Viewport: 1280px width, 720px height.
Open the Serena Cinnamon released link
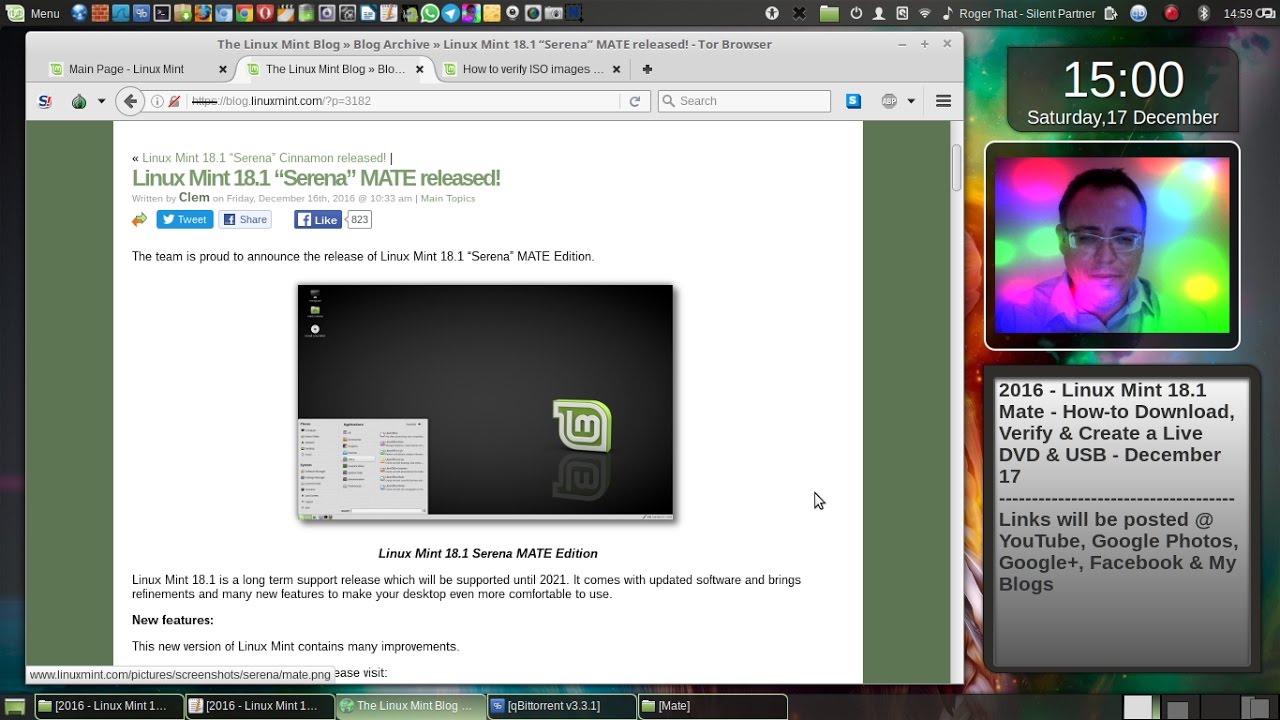tap(264, 158)
